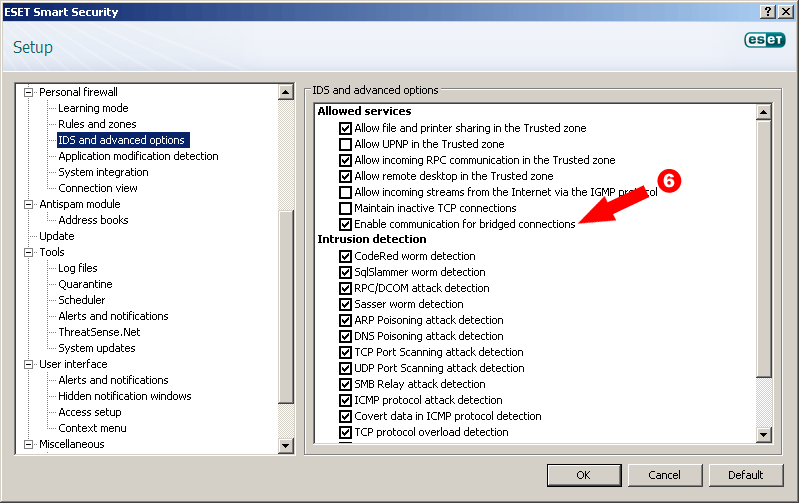Open Context menu settings
This screenshot has height=503, width=799.
92,428
